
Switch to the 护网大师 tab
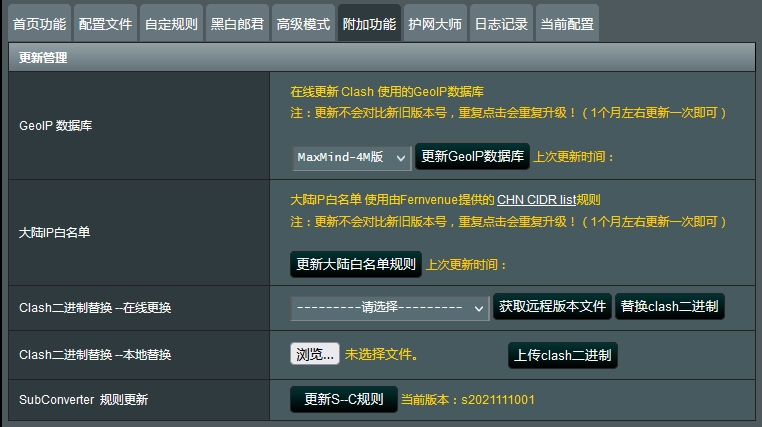click(435, 23)
